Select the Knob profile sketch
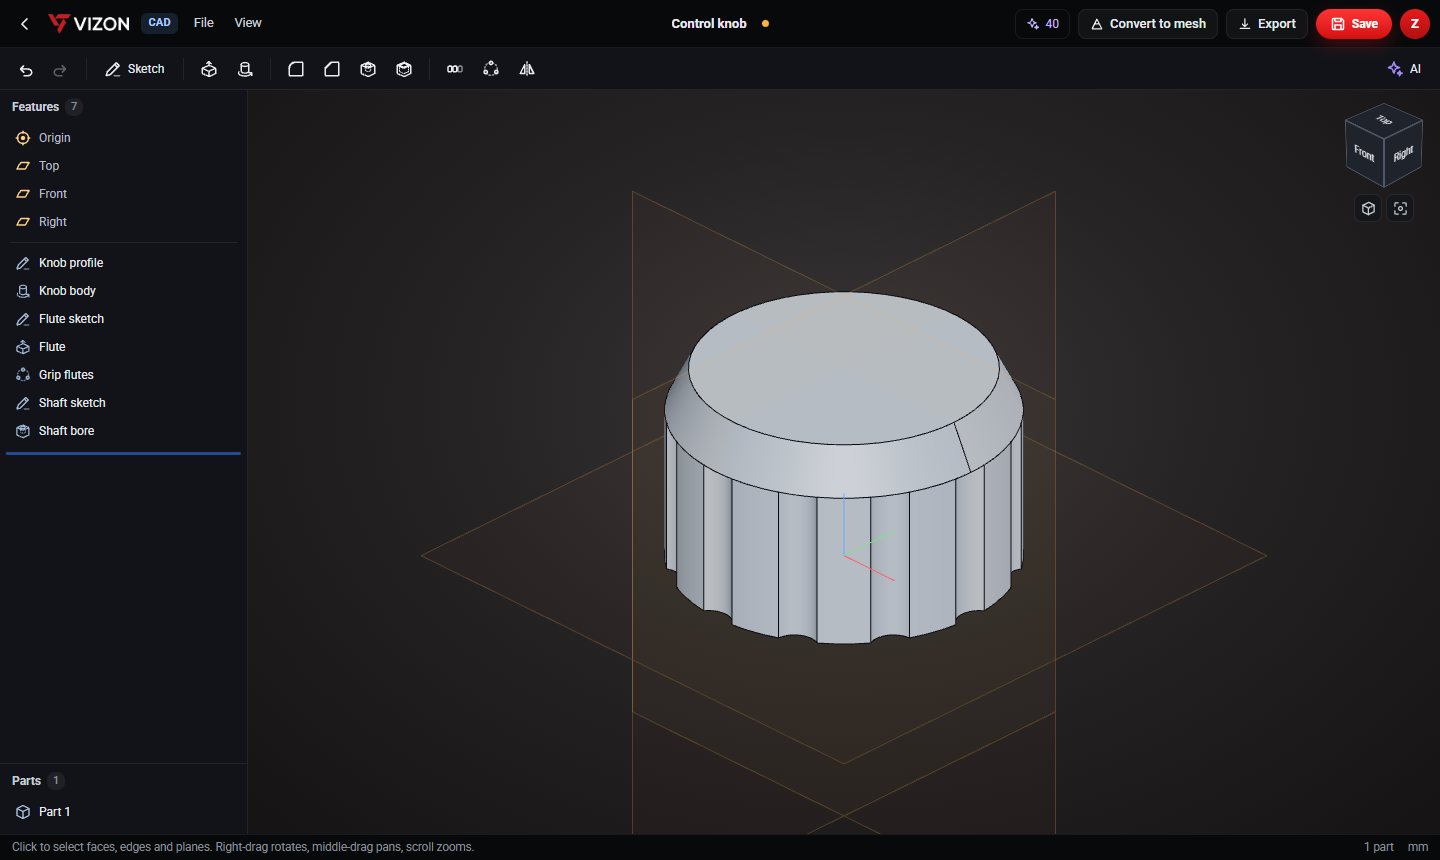The width and height of the screenshot is (1440, 860). (x=123, y=263)
